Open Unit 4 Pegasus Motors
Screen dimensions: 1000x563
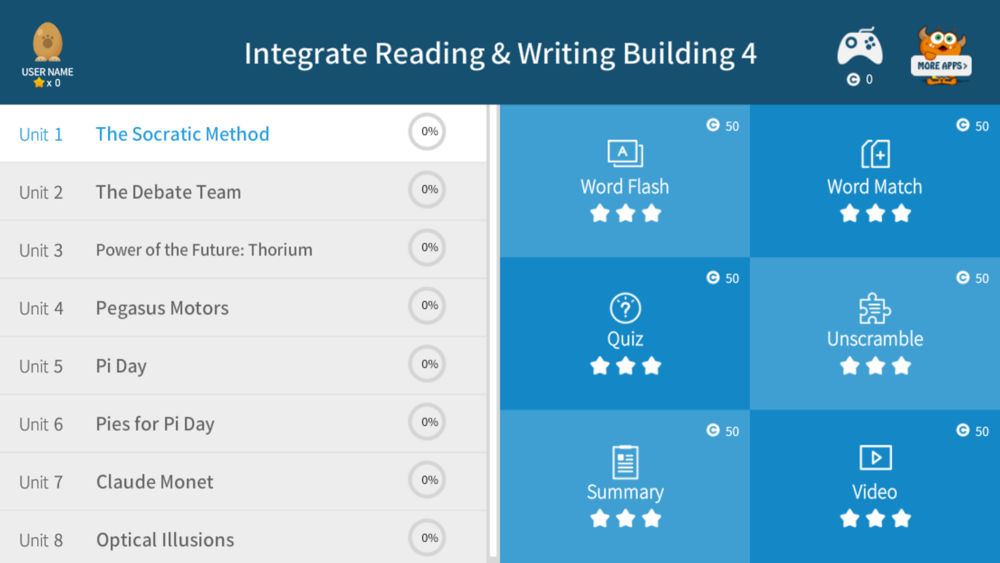(243, 308)
